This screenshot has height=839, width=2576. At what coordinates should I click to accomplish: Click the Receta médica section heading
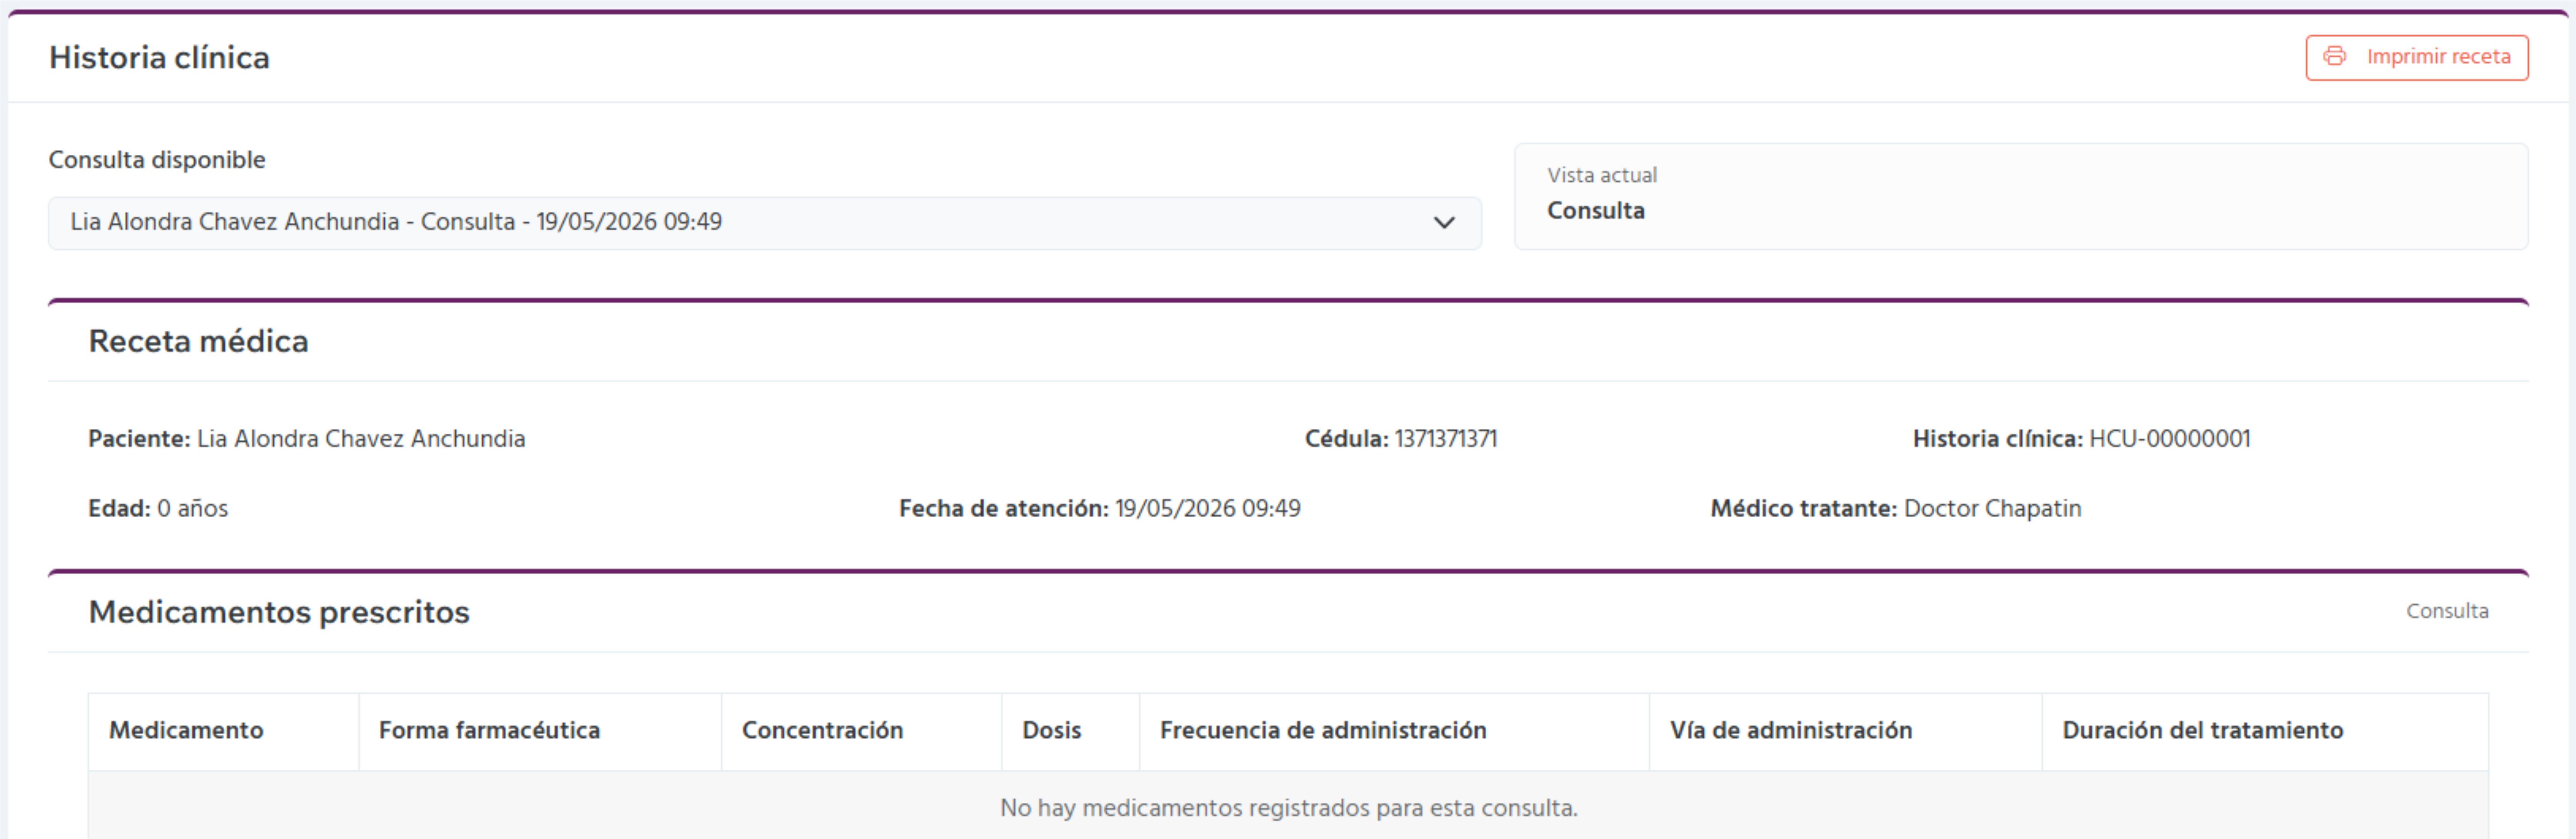point(199,341)
